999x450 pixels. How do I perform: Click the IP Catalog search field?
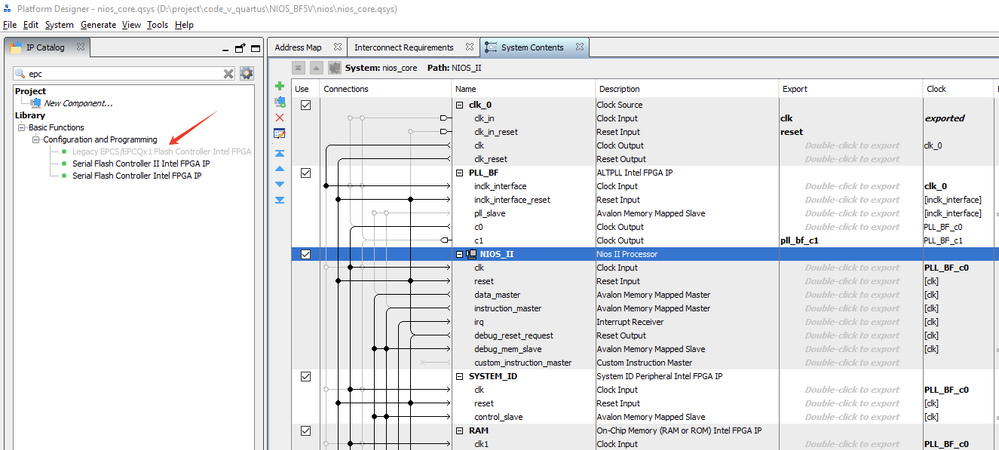pos(120,73)
